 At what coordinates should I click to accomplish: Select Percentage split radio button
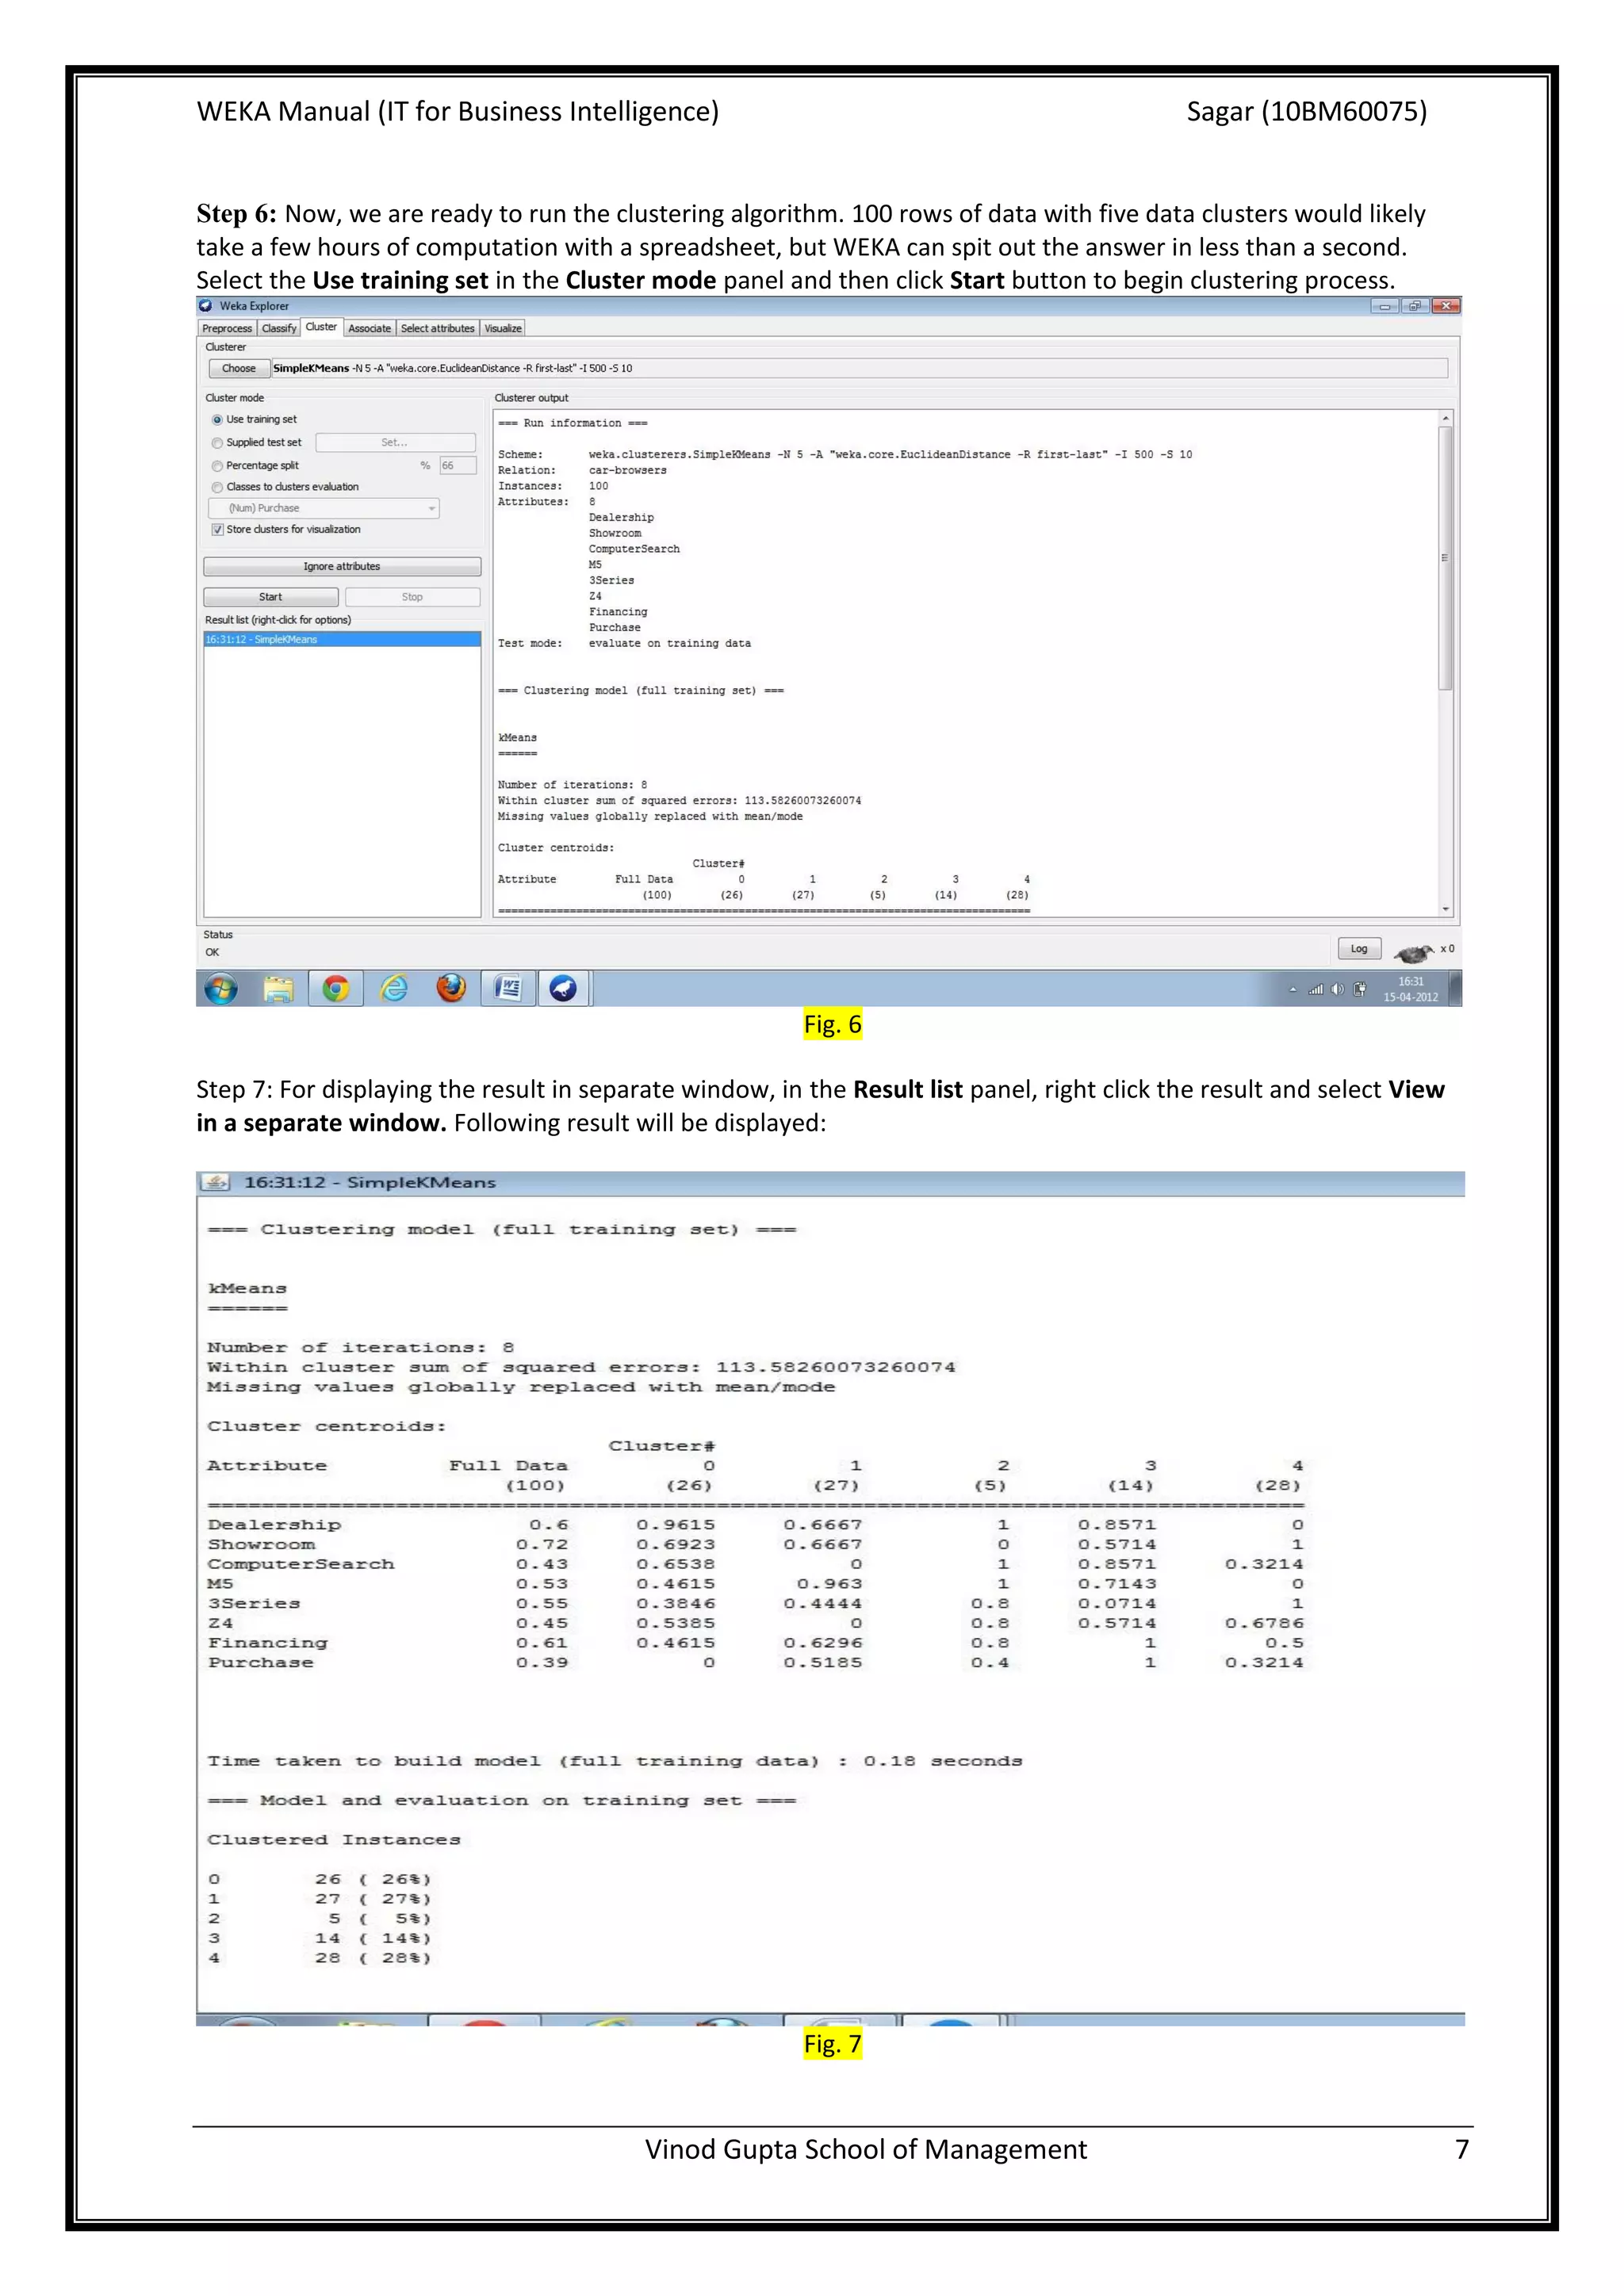point(217,466)
